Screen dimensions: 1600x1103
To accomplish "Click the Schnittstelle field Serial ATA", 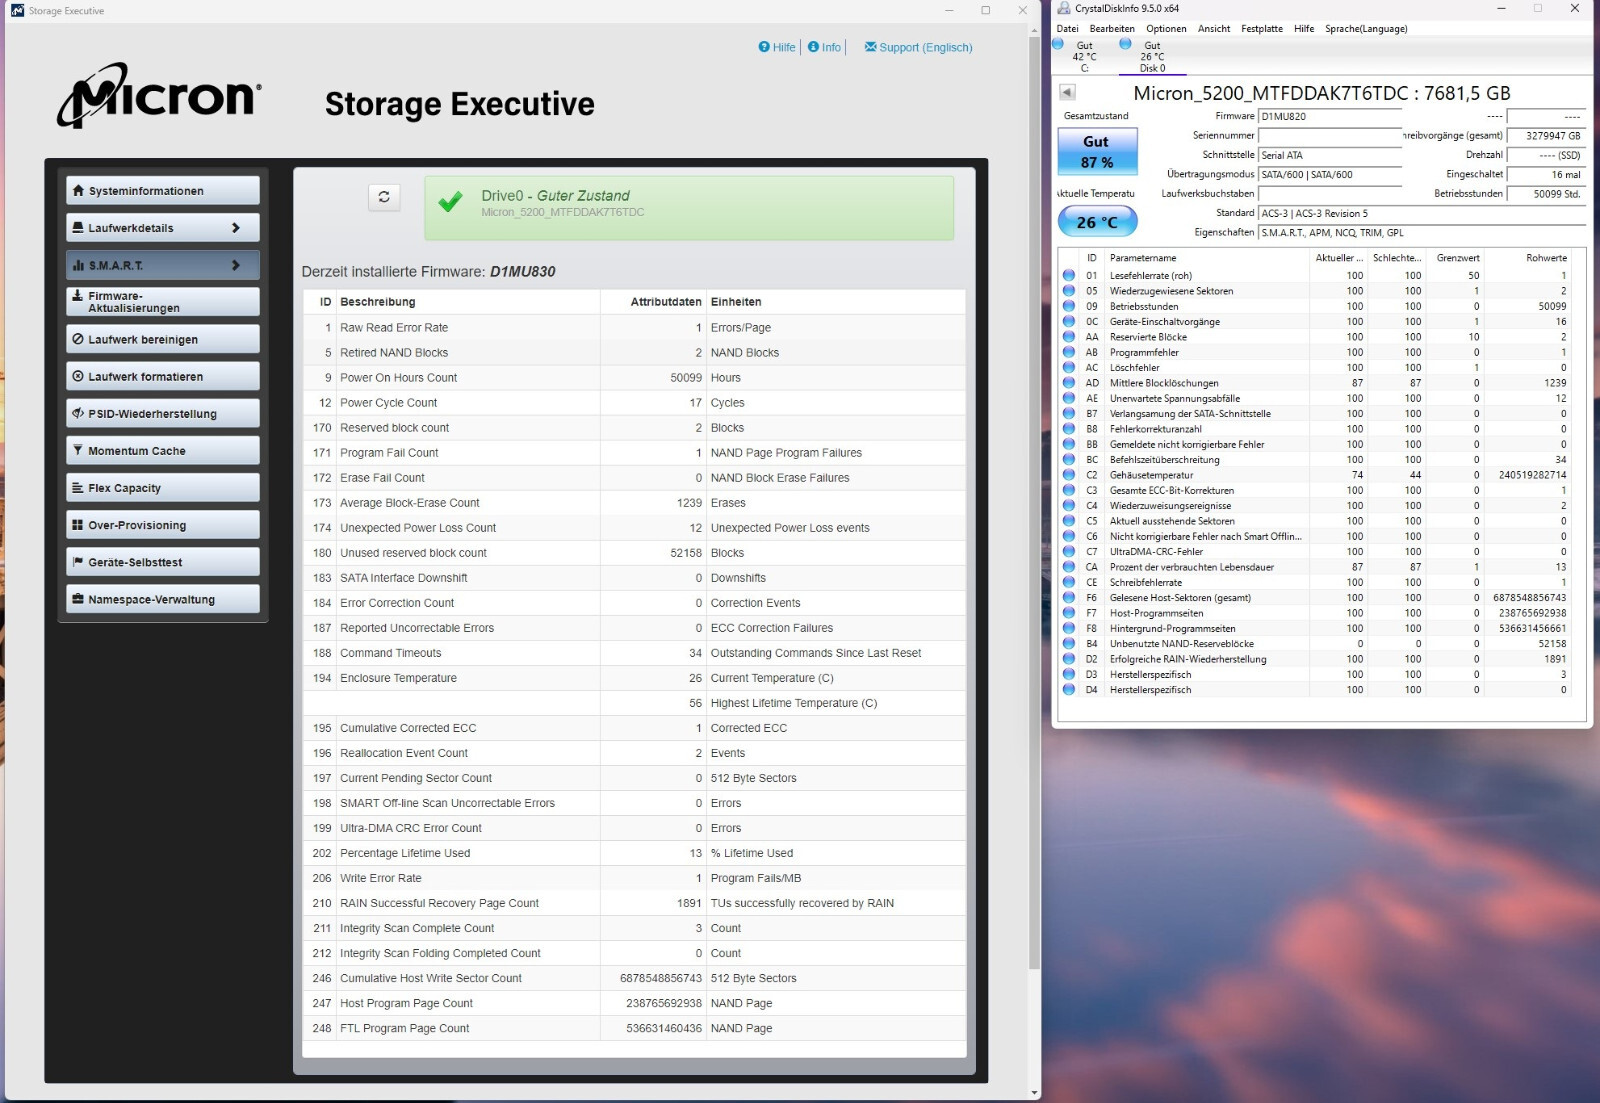I will [1330, 155].
